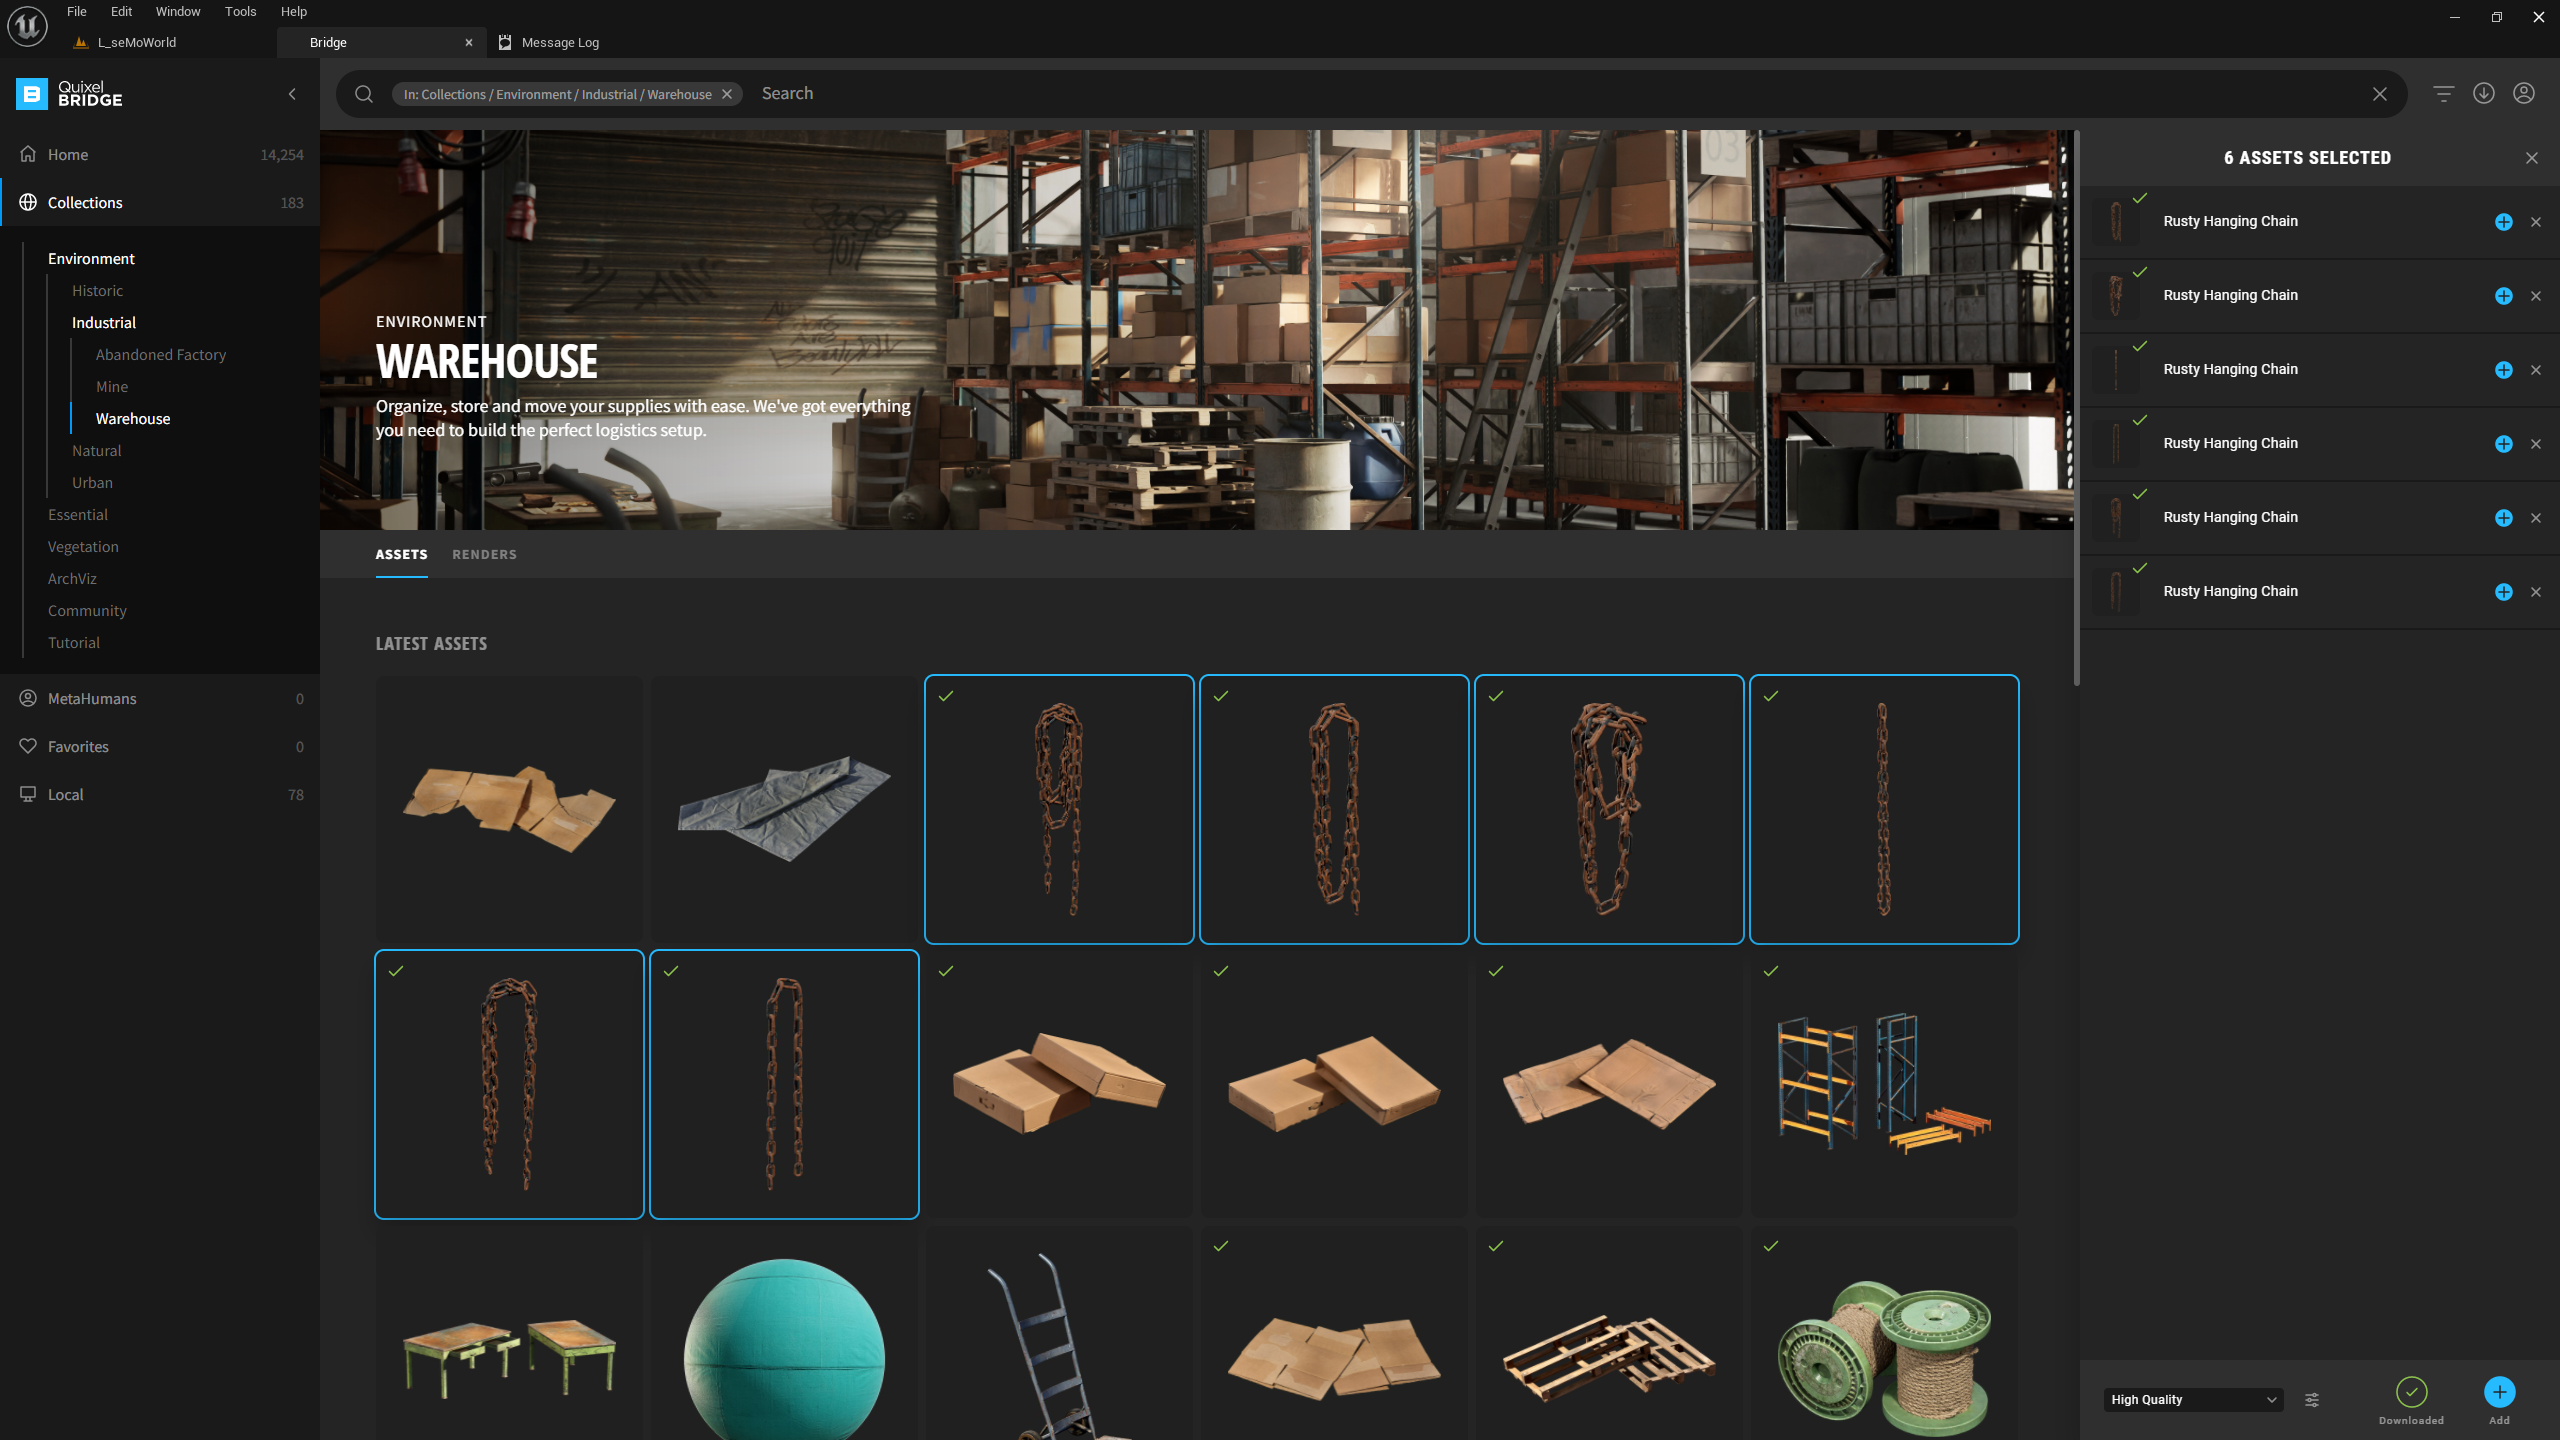Select the cardboard rack shelving asset

point(1884,1084)
